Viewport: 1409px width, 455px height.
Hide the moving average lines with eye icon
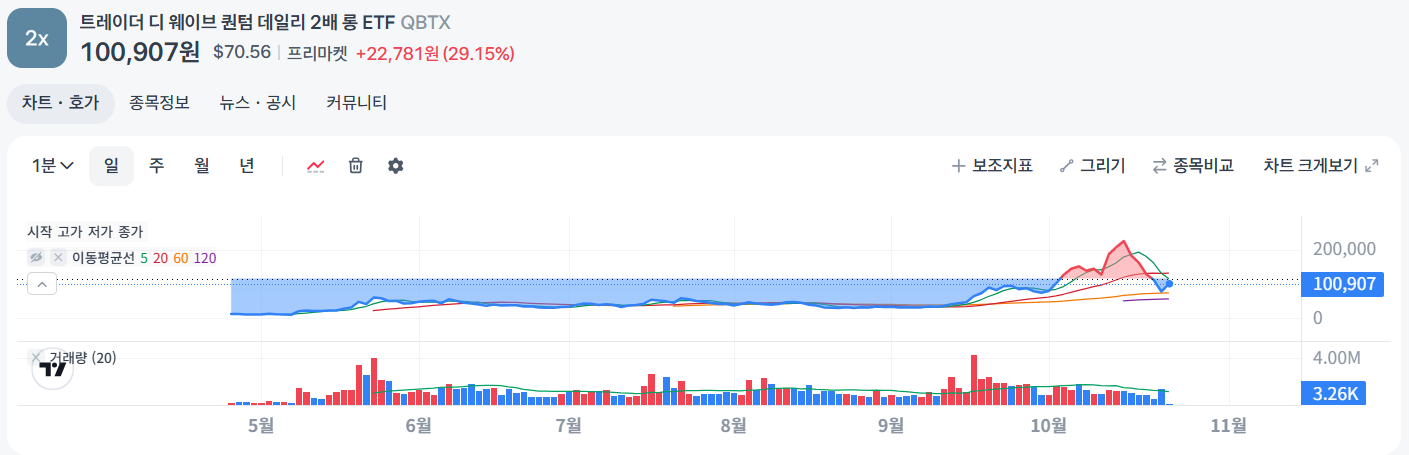(37, 258)
